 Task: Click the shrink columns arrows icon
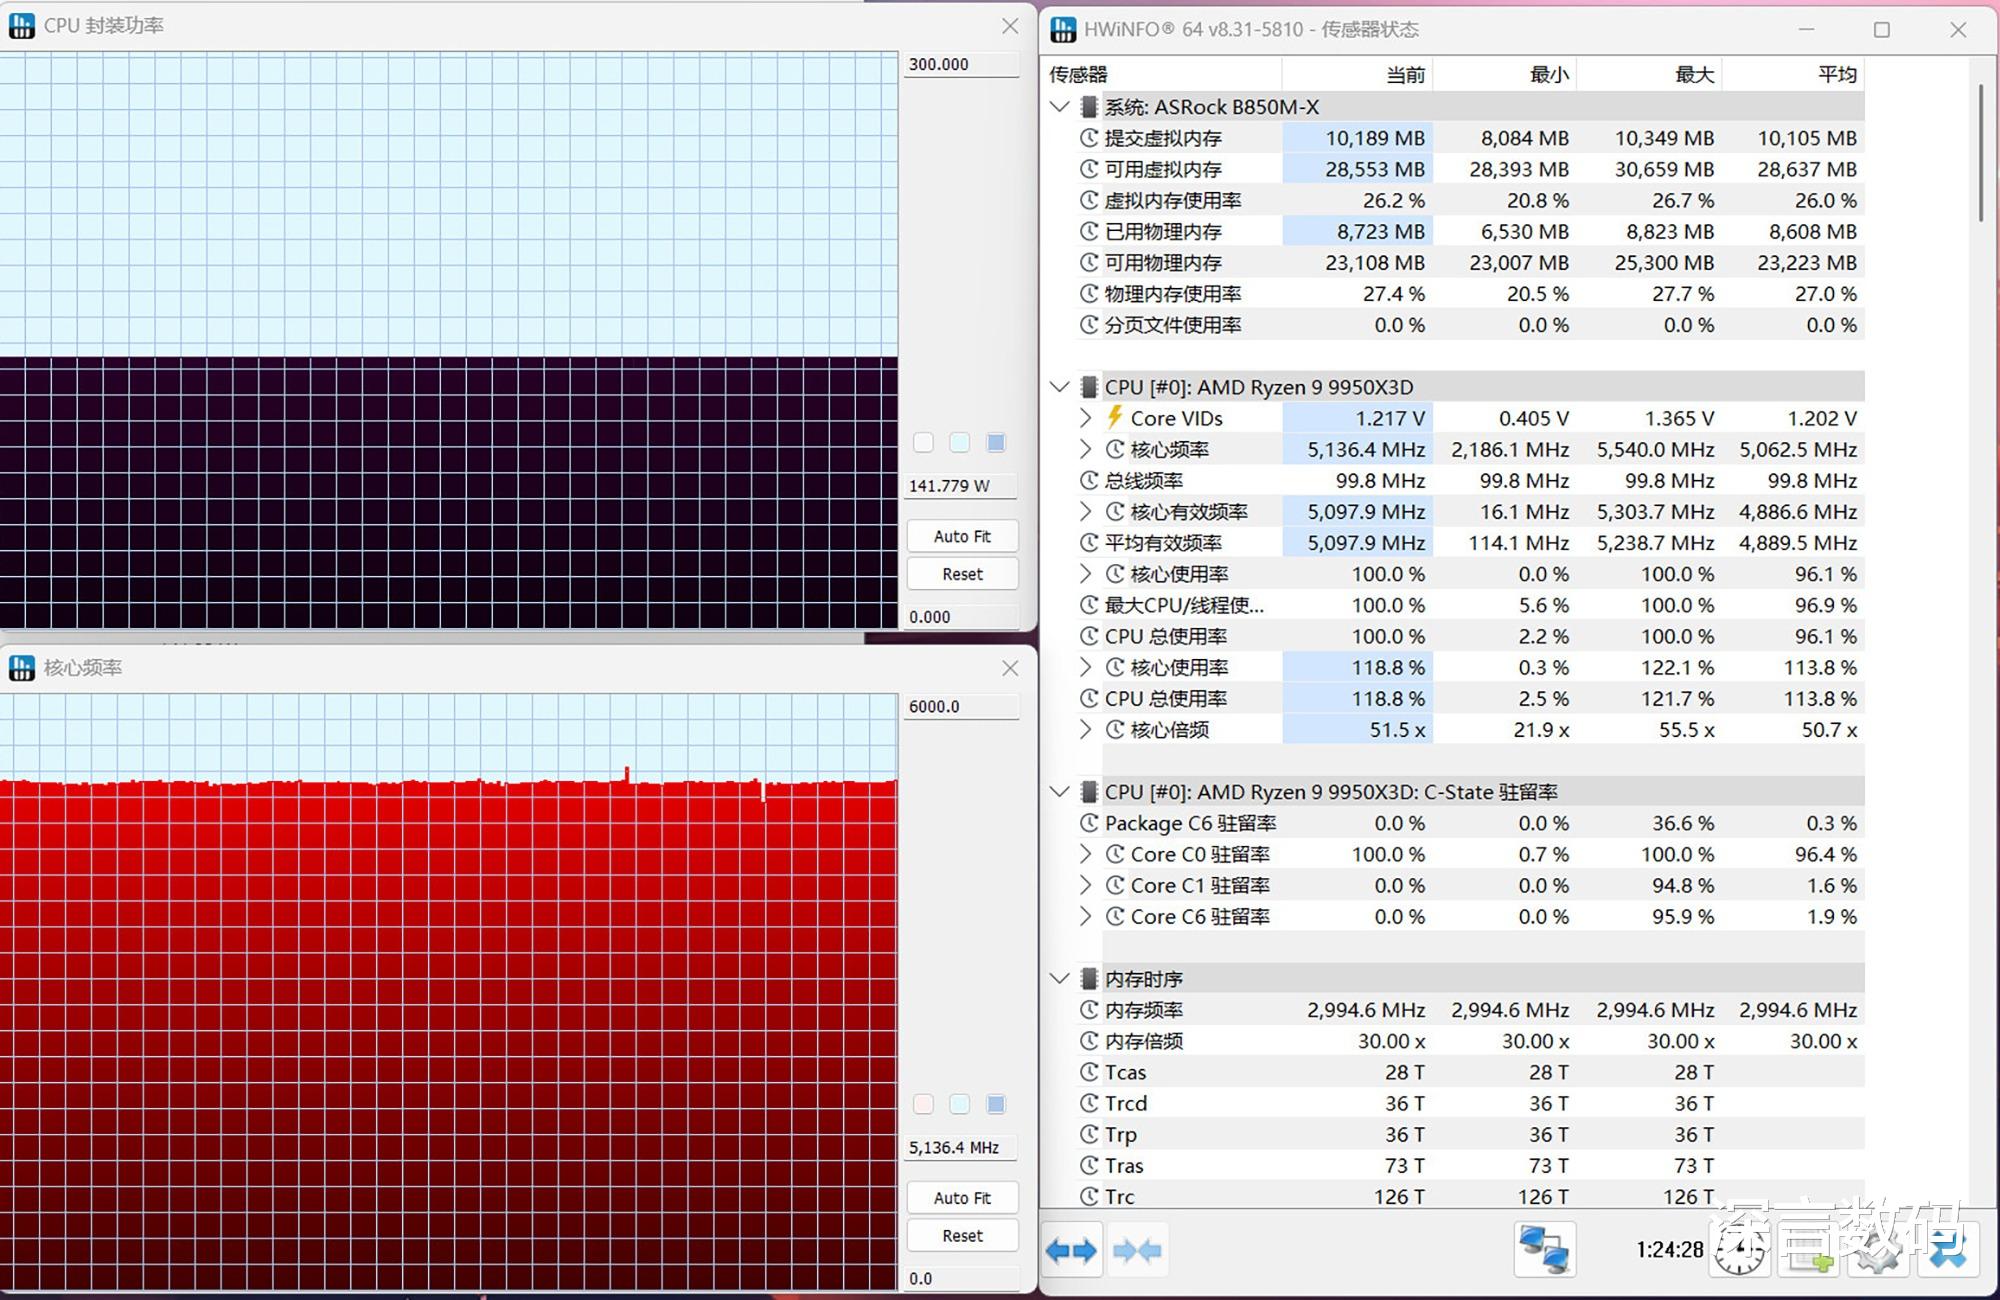tap(1137, 1250)
